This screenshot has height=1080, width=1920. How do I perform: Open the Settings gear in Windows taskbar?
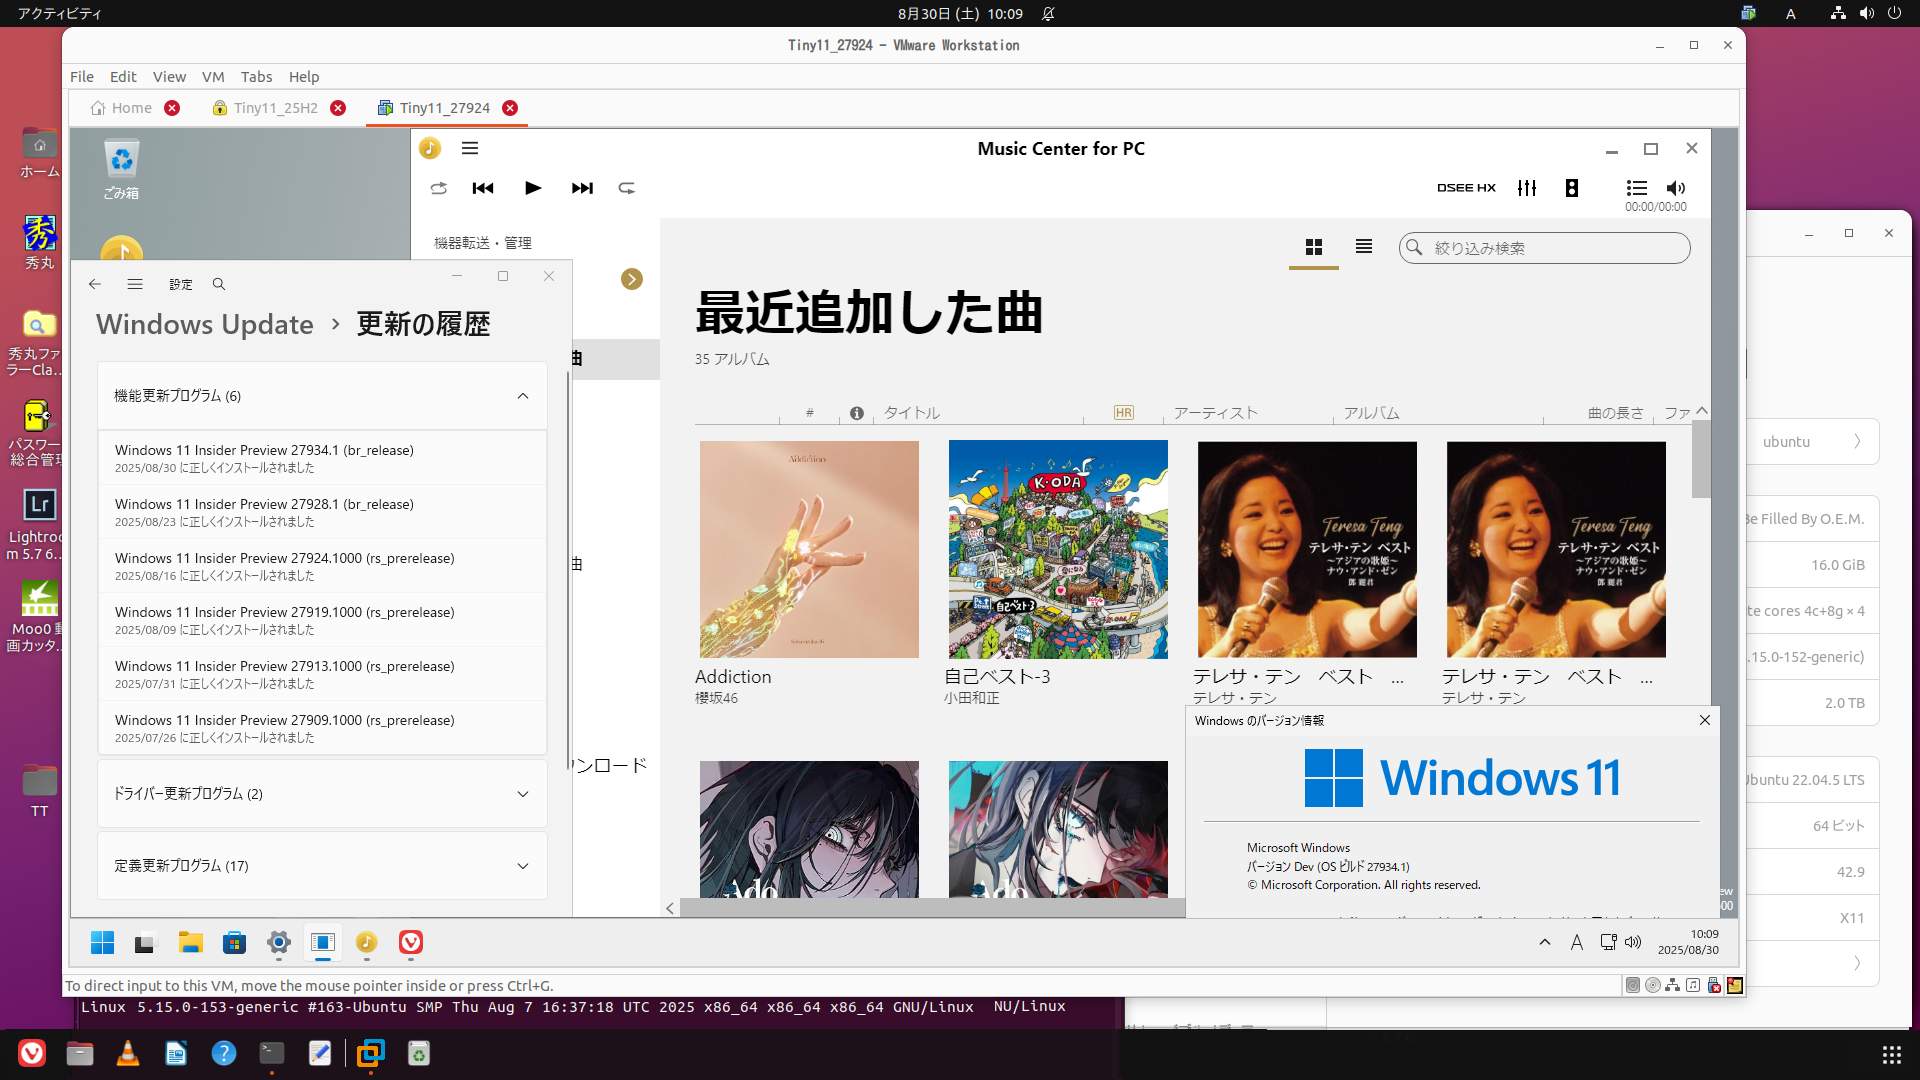(279, 942)
